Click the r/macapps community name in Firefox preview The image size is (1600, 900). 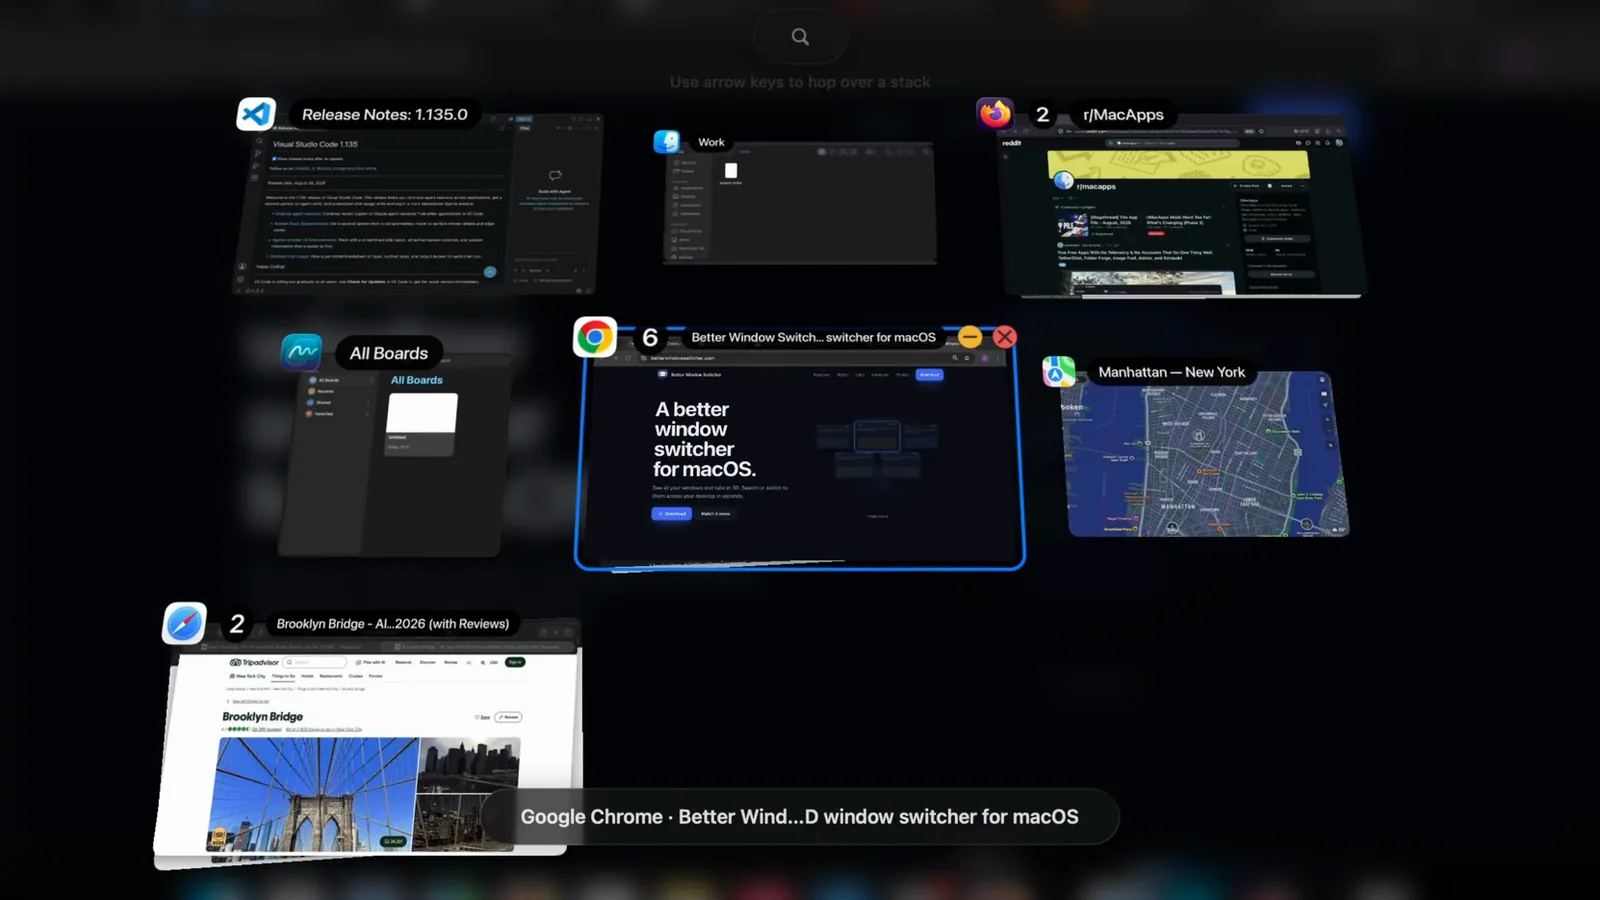click(x=1096, y=186)
